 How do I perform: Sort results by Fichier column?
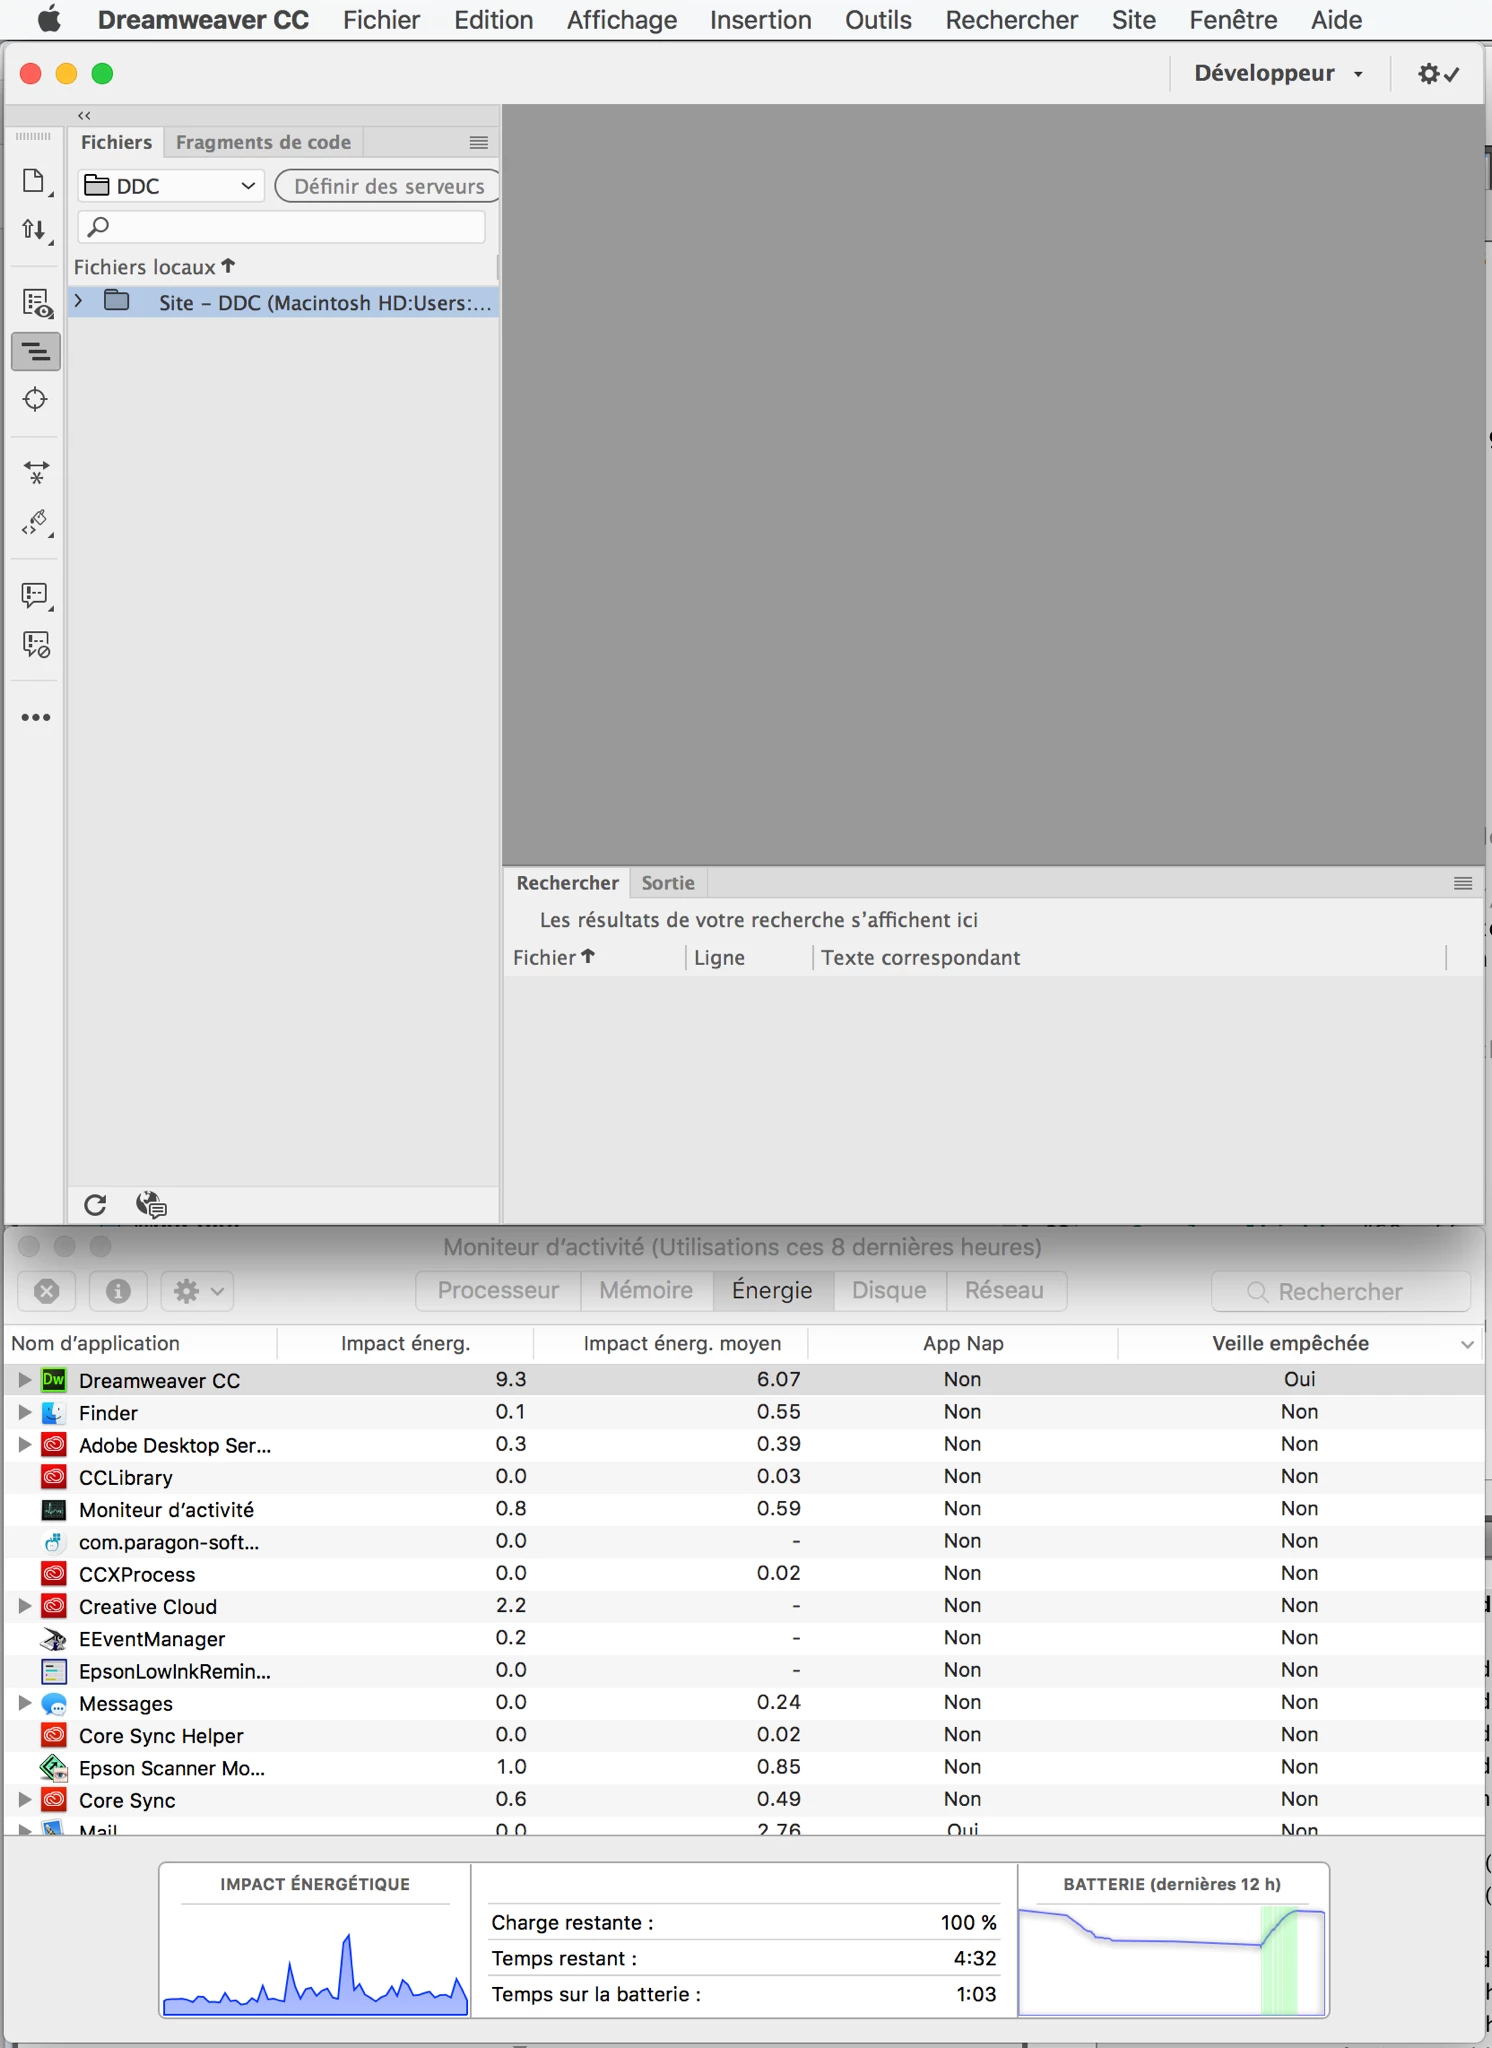click(x=554, y=958)
